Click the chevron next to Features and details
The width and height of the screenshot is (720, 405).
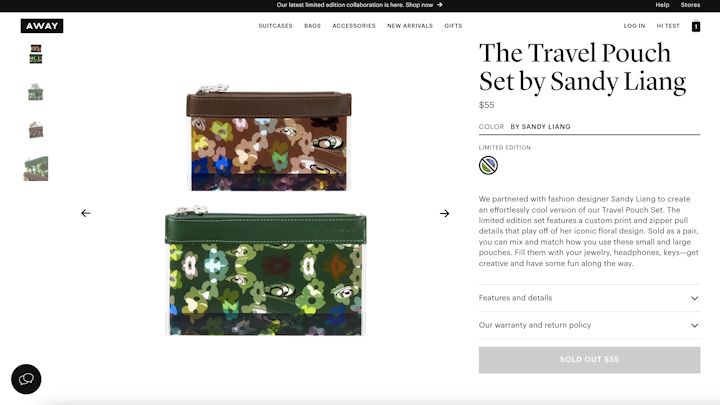pyautogui.click(x=694, y=298)
